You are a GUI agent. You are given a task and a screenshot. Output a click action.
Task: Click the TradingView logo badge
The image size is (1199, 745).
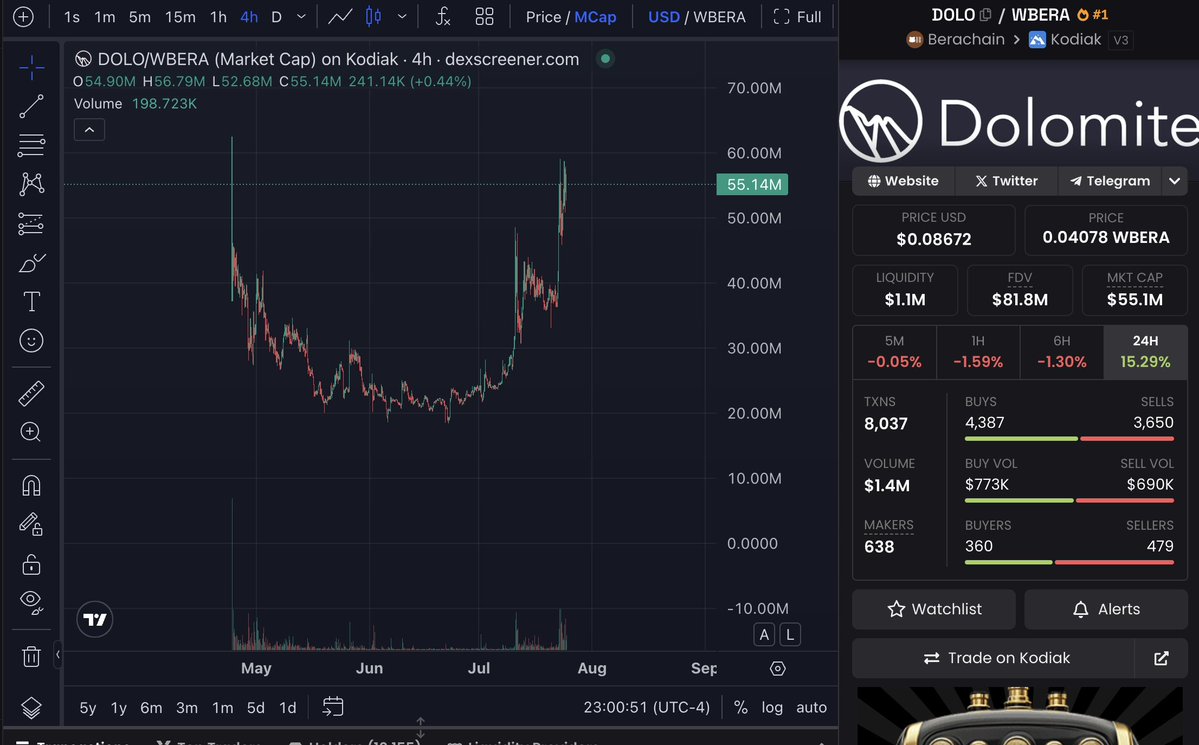95,620
